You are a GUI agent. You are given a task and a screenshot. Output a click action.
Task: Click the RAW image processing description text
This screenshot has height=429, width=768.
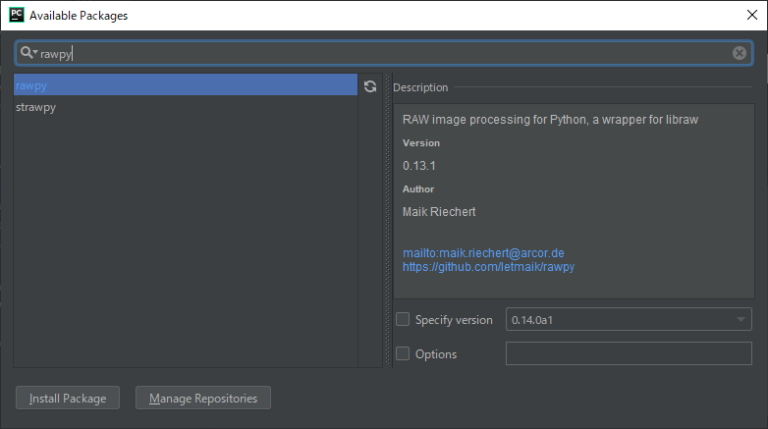pyautogui.click(x=550, y=119)
